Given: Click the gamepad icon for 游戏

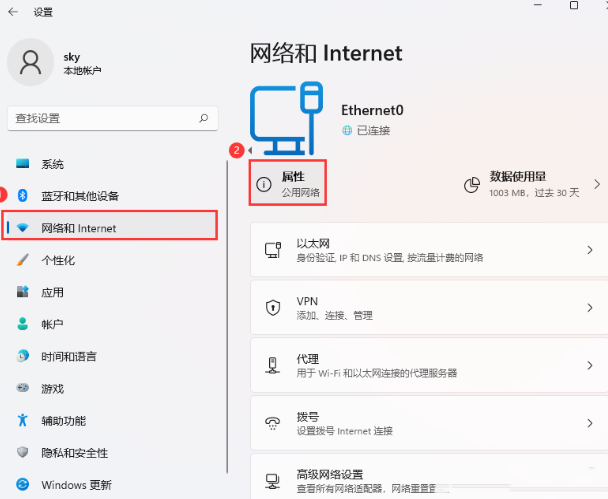Looking at the screenshot, I should point(22,388).
